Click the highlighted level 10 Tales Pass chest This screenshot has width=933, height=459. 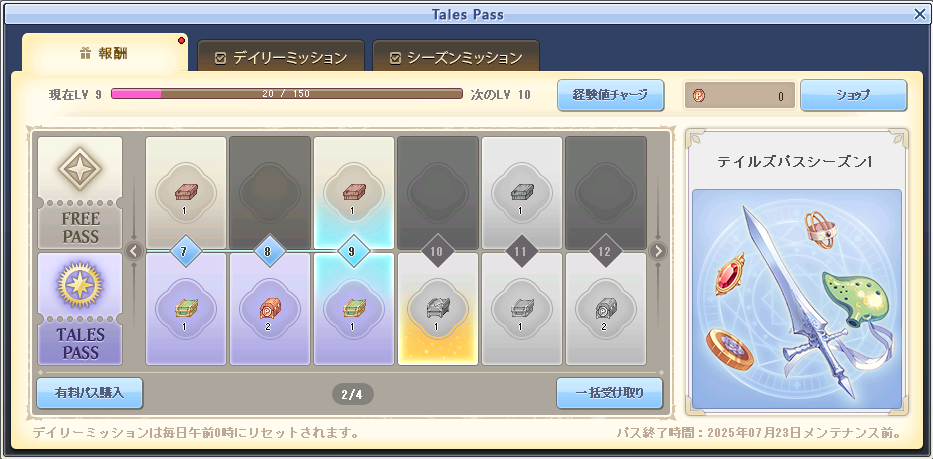pyautogui.click(x=437, y=309)
